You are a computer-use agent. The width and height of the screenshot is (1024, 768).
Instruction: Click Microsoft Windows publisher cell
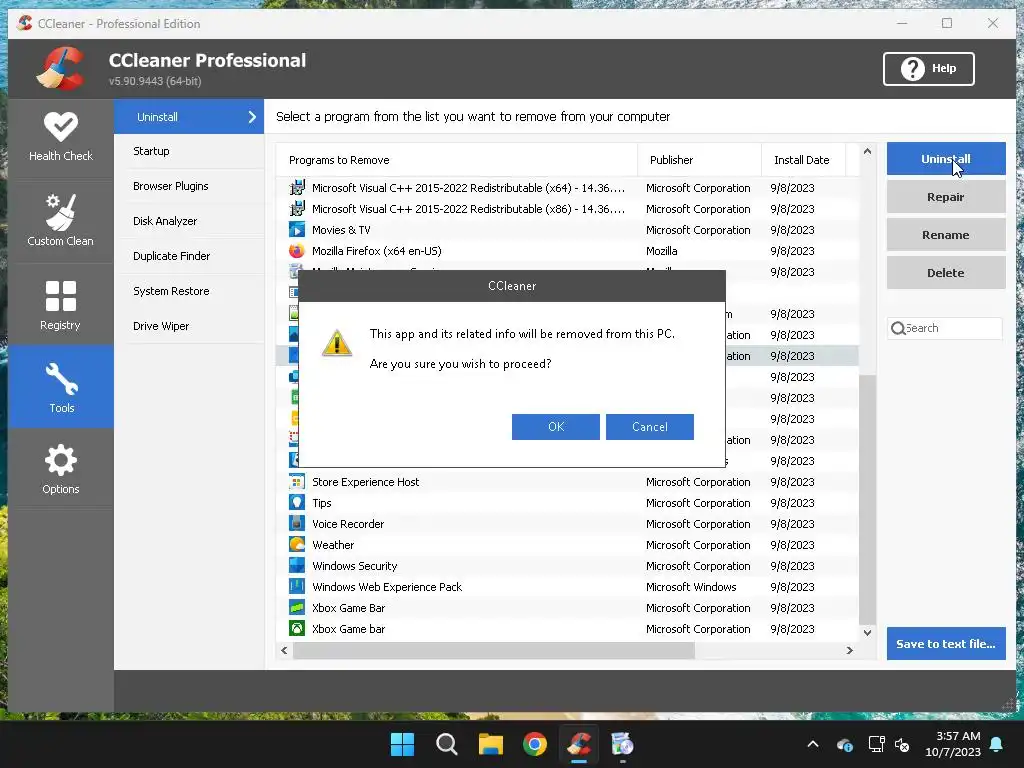coord(691,586)
